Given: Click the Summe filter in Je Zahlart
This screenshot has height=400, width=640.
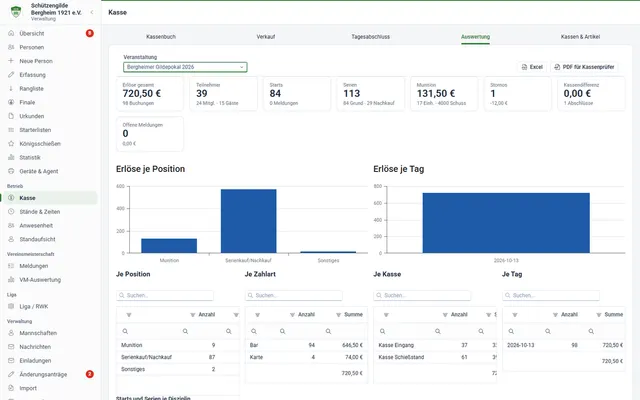Looking at the screenshot, I should (338, 315).
